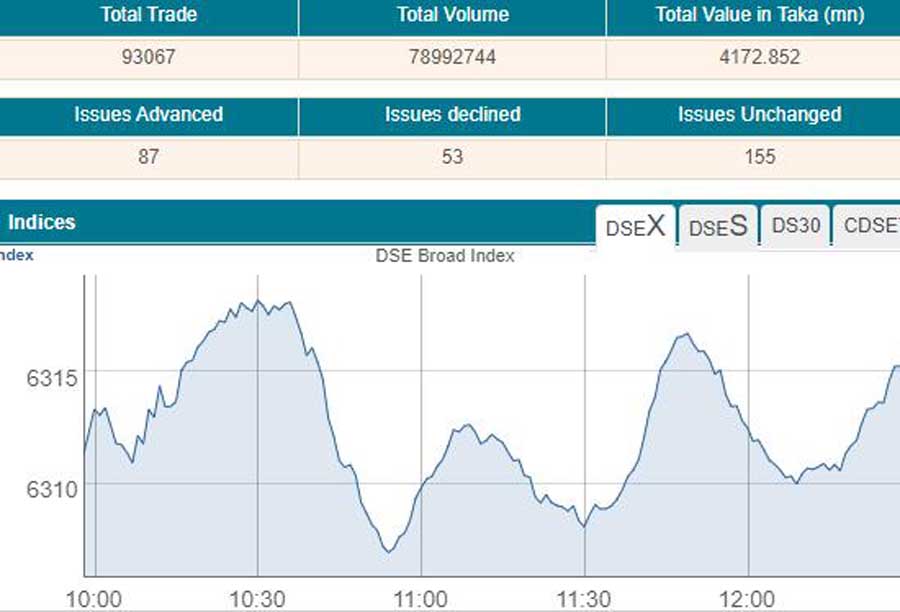Select the total volume figure 78992744
Image resolution: width=900 pixels, height=612 pixels.
pyautogui.click(x=452, y=57)
